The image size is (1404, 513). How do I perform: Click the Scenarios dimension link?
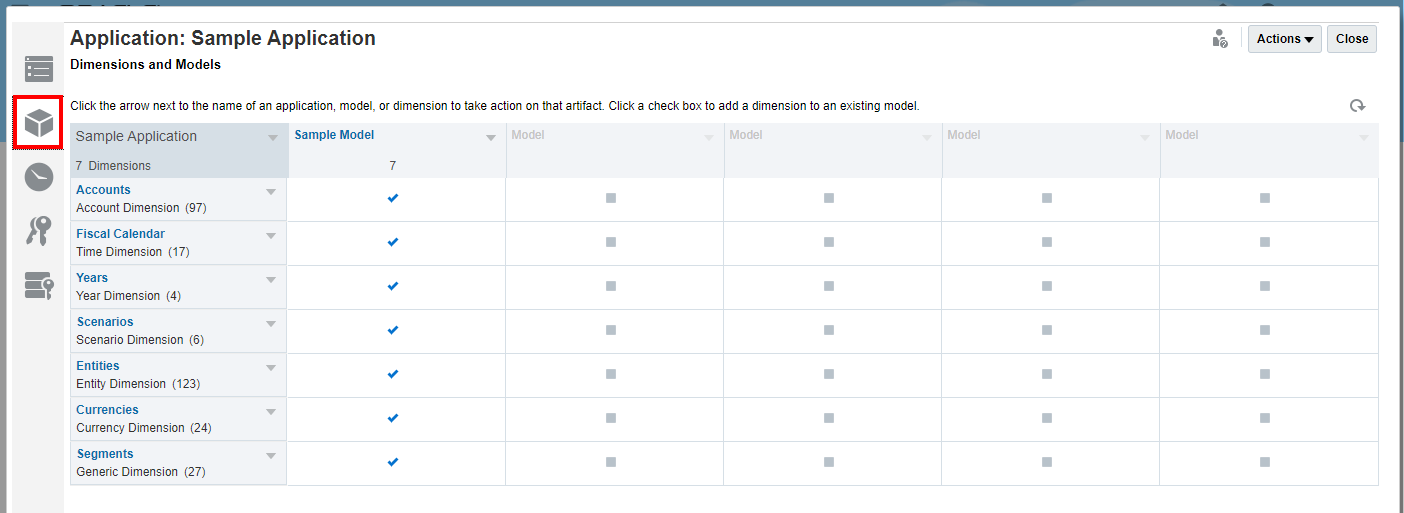pos(105,322)
